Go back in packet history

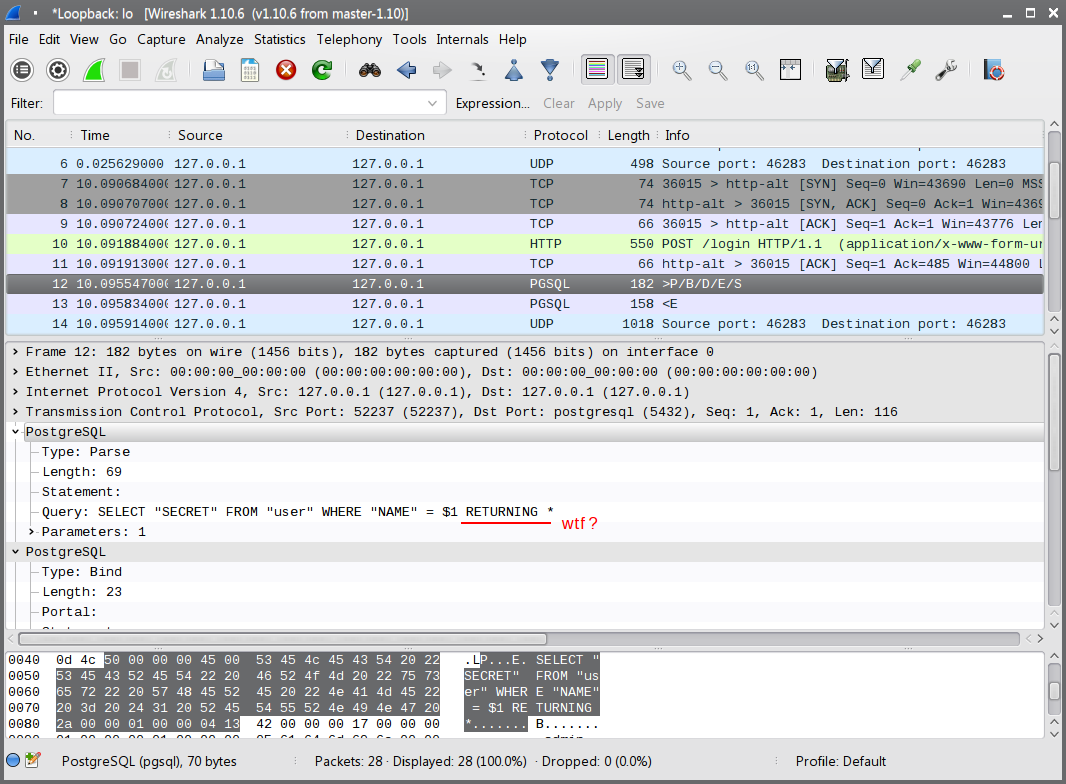[406, 69]
